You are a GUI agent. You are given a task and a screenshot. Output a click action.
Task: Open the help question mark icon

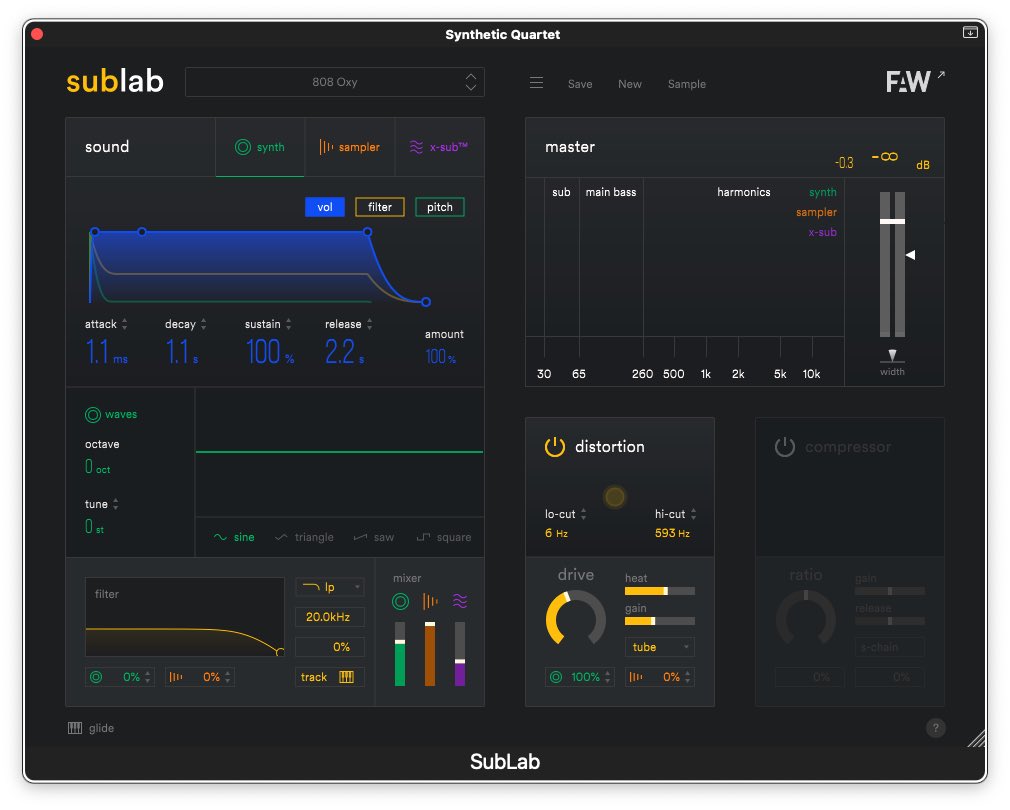pos(935,728)
